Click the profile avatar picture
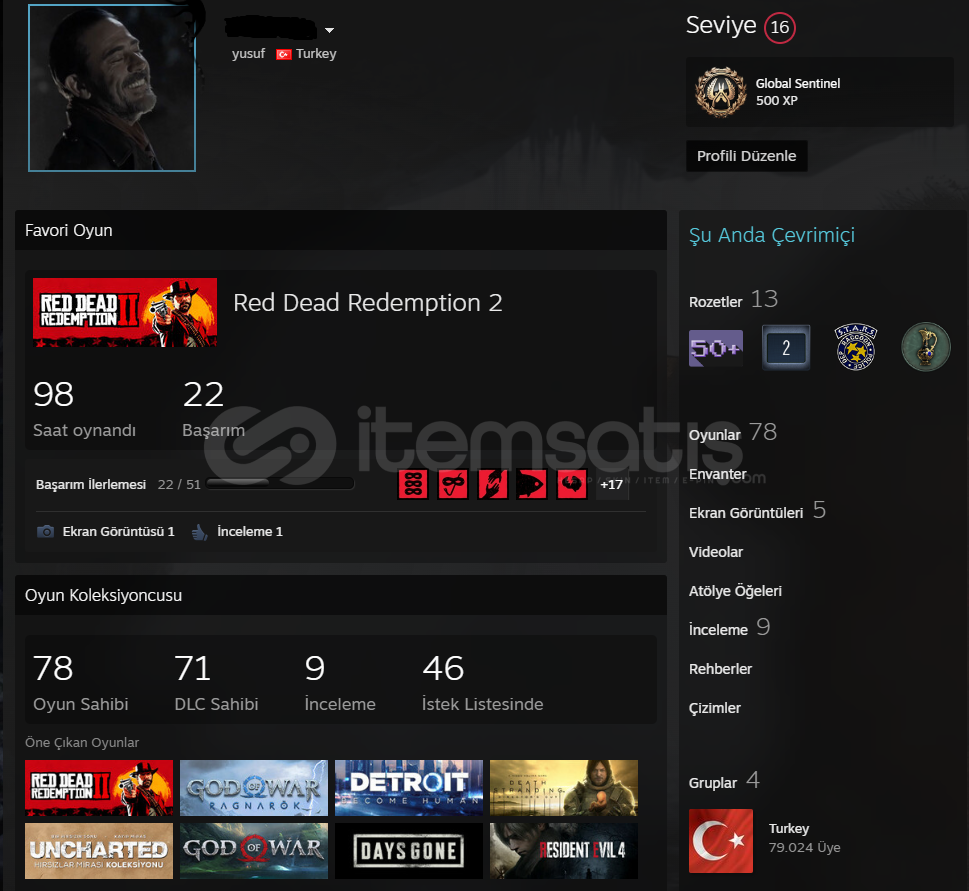 point(112,88)
